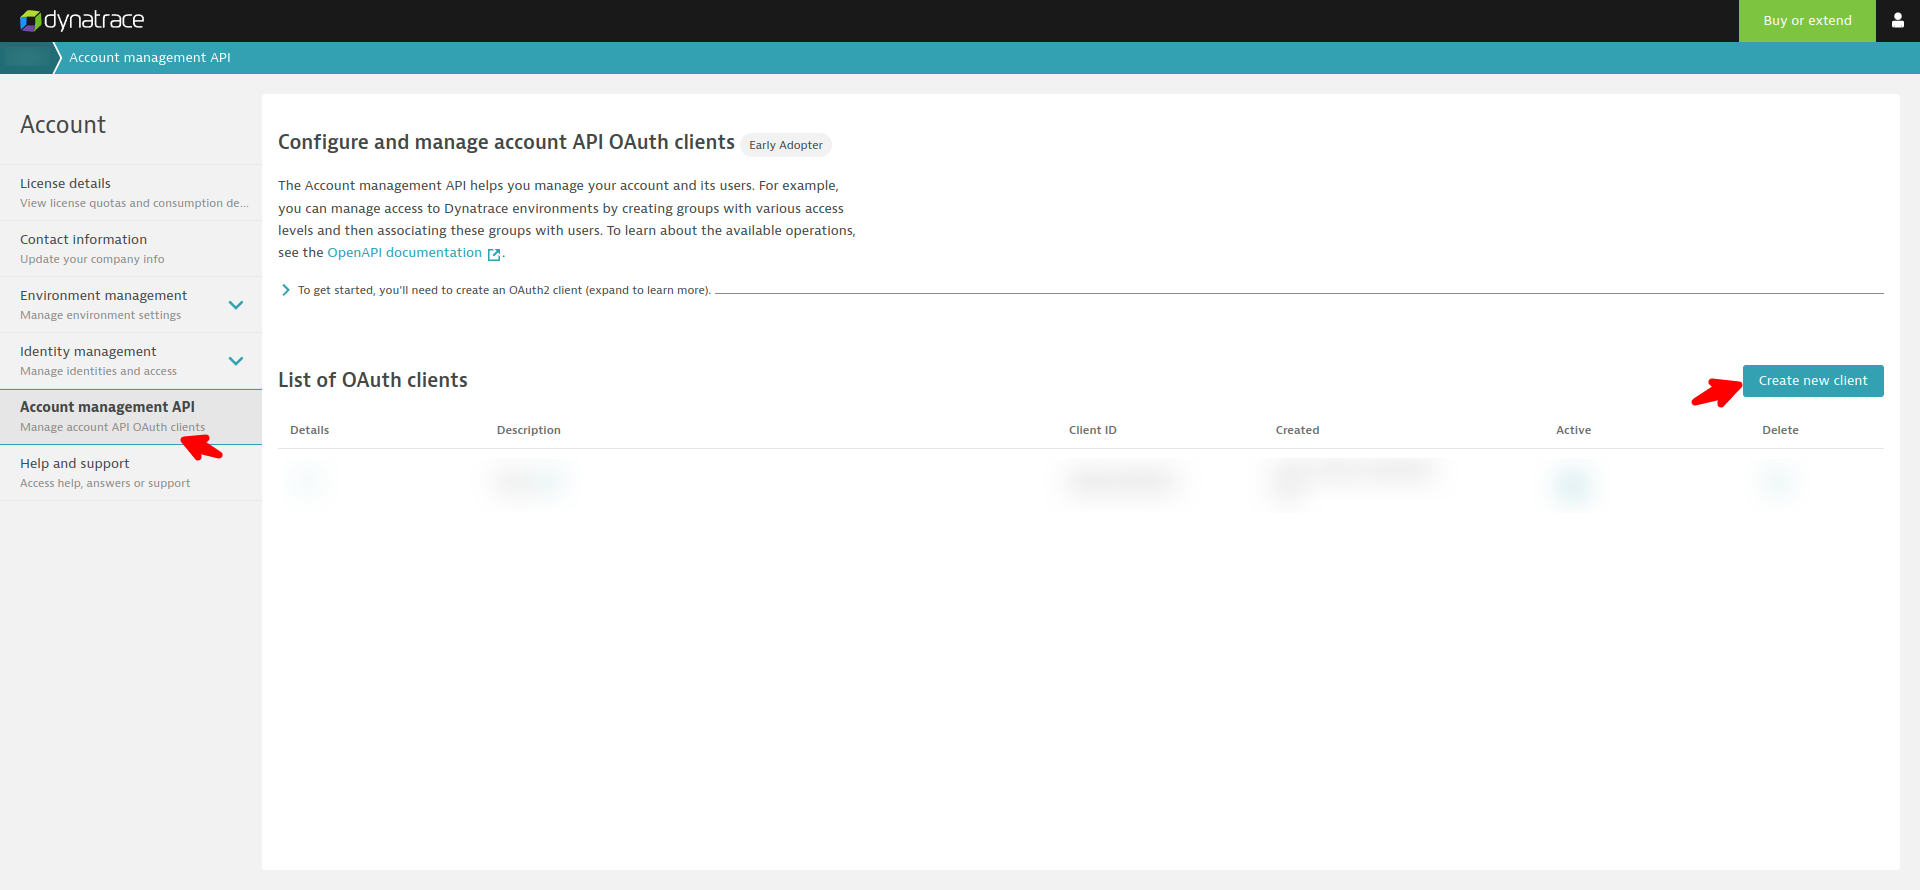The image size is (1920, 890).
Task: Click the Create new client button
Action: tap(1813, 381)
